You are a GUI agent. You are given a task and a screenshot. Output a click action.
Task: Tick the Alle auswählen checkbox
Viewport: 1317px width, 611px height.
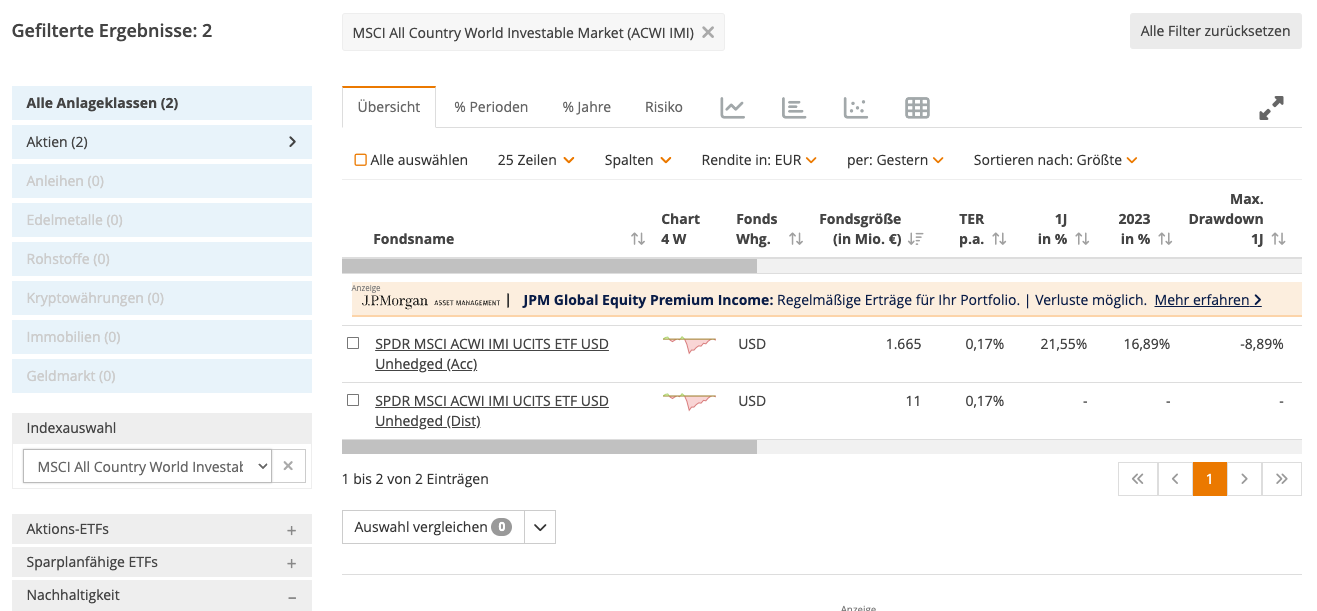(361, 160)
